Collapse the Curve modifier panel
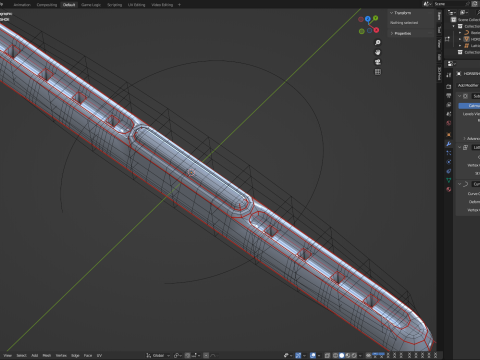Screen dimensions: 480x360 [x=459, y=184]
